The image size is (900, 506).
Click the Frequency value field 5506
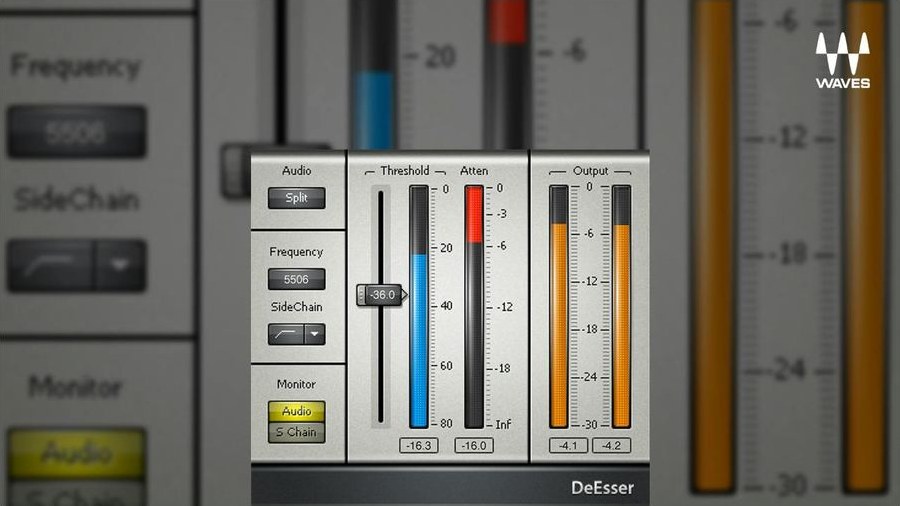coord(296,279)
